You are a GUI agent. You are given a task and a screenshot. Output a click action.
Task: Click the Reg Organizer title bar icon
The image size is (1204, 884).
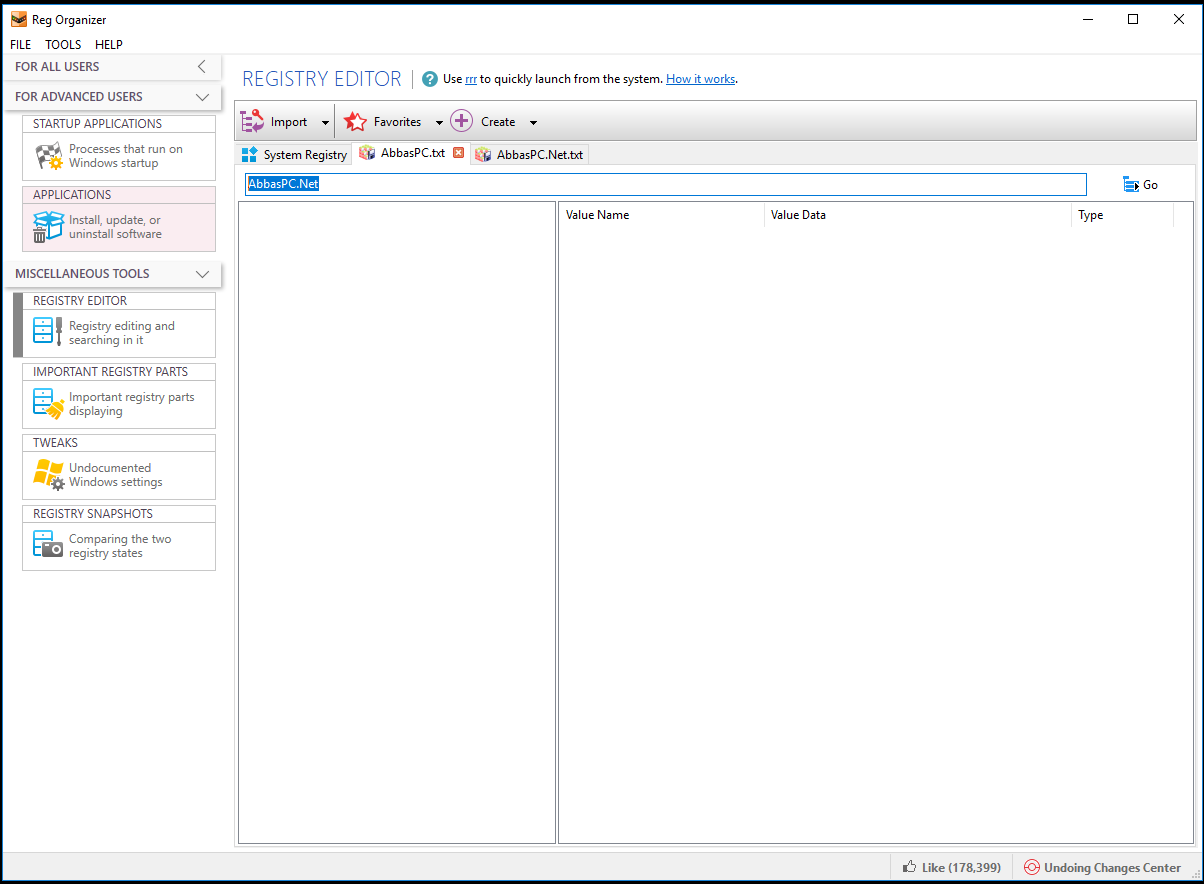(x=19, y=19)
